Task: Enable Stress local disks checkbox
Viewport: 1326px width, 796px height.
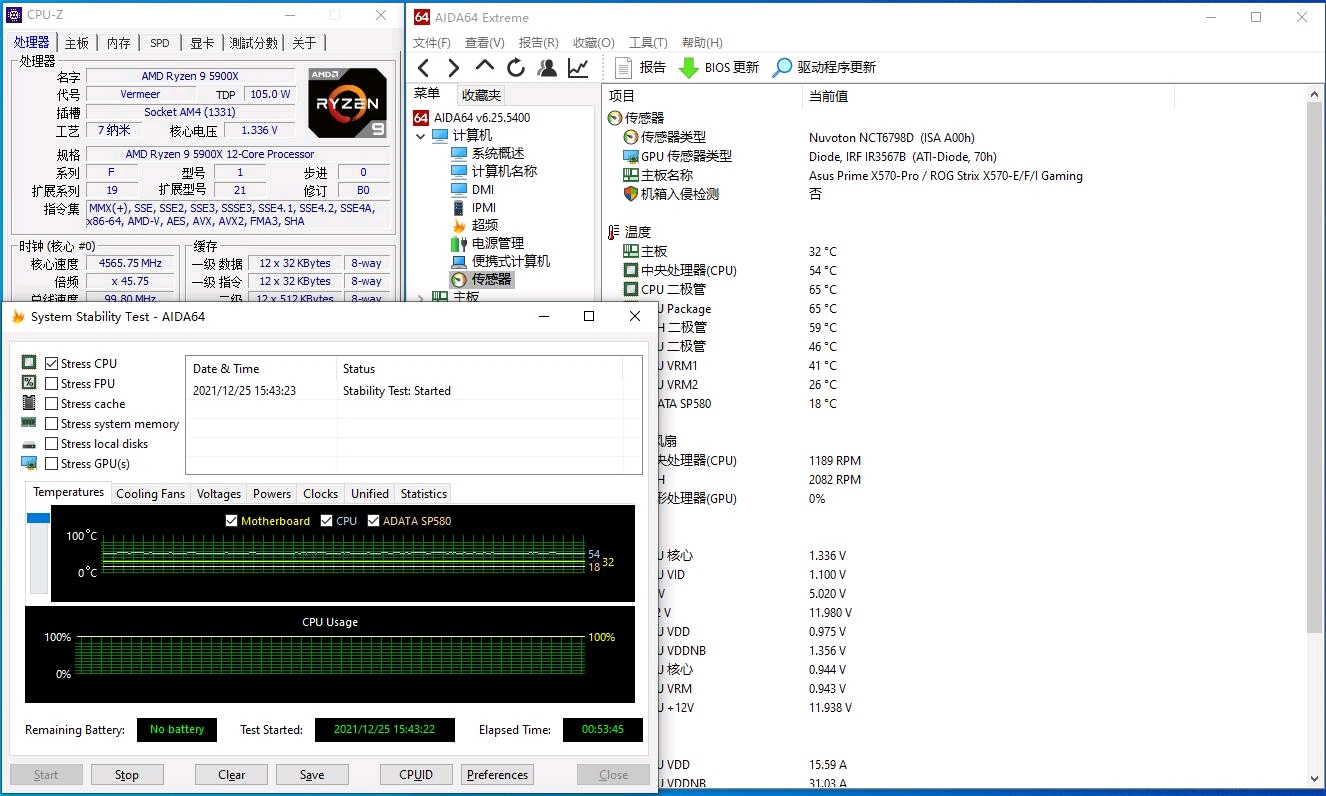Action: coord(52,444)
